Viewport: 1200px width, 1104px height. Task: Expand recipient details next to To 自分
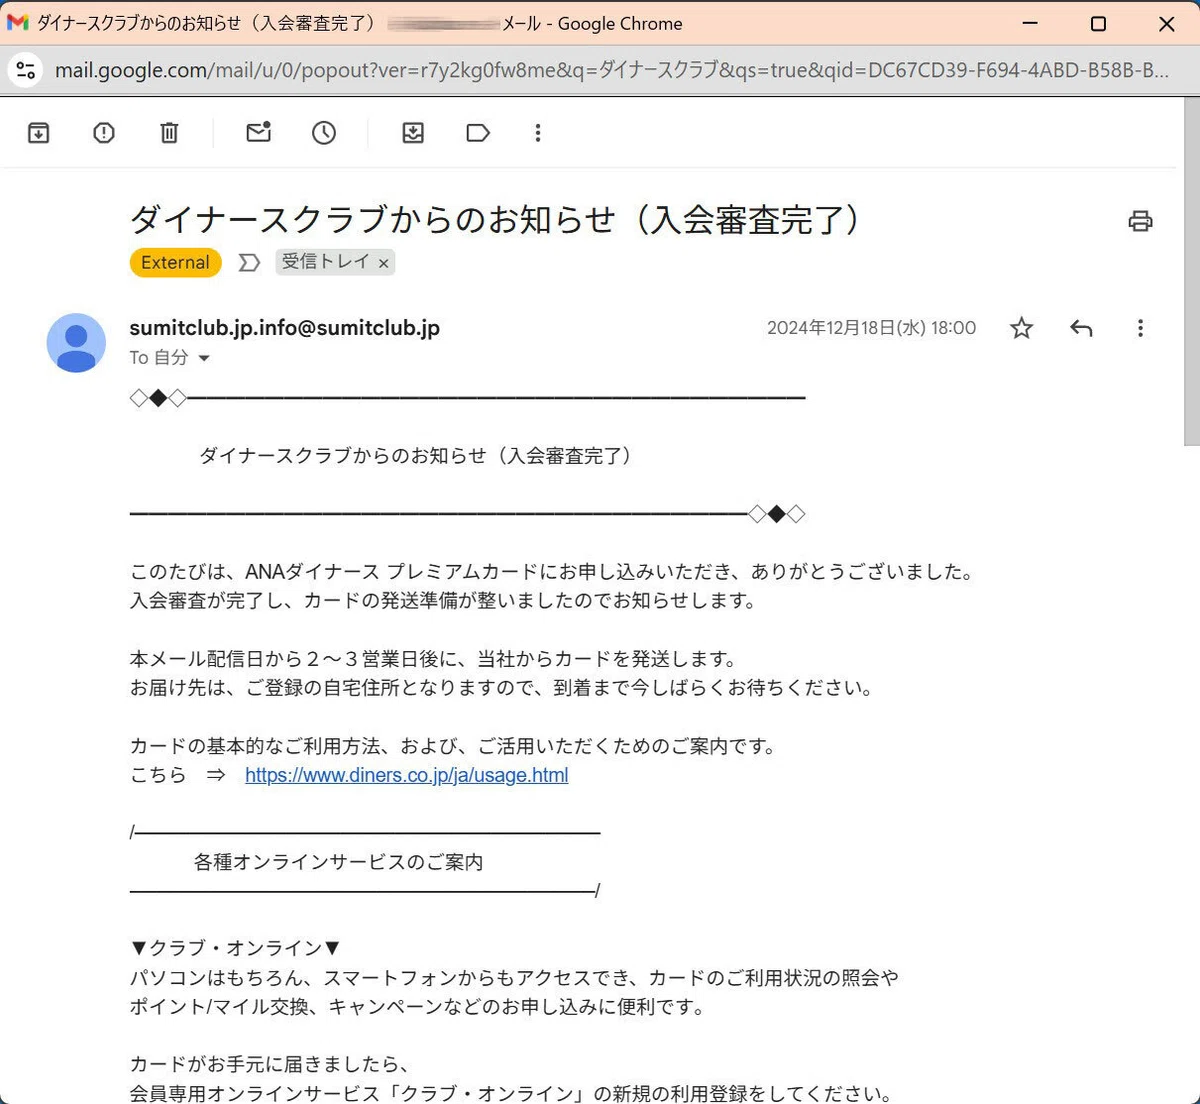coord(204,358)
